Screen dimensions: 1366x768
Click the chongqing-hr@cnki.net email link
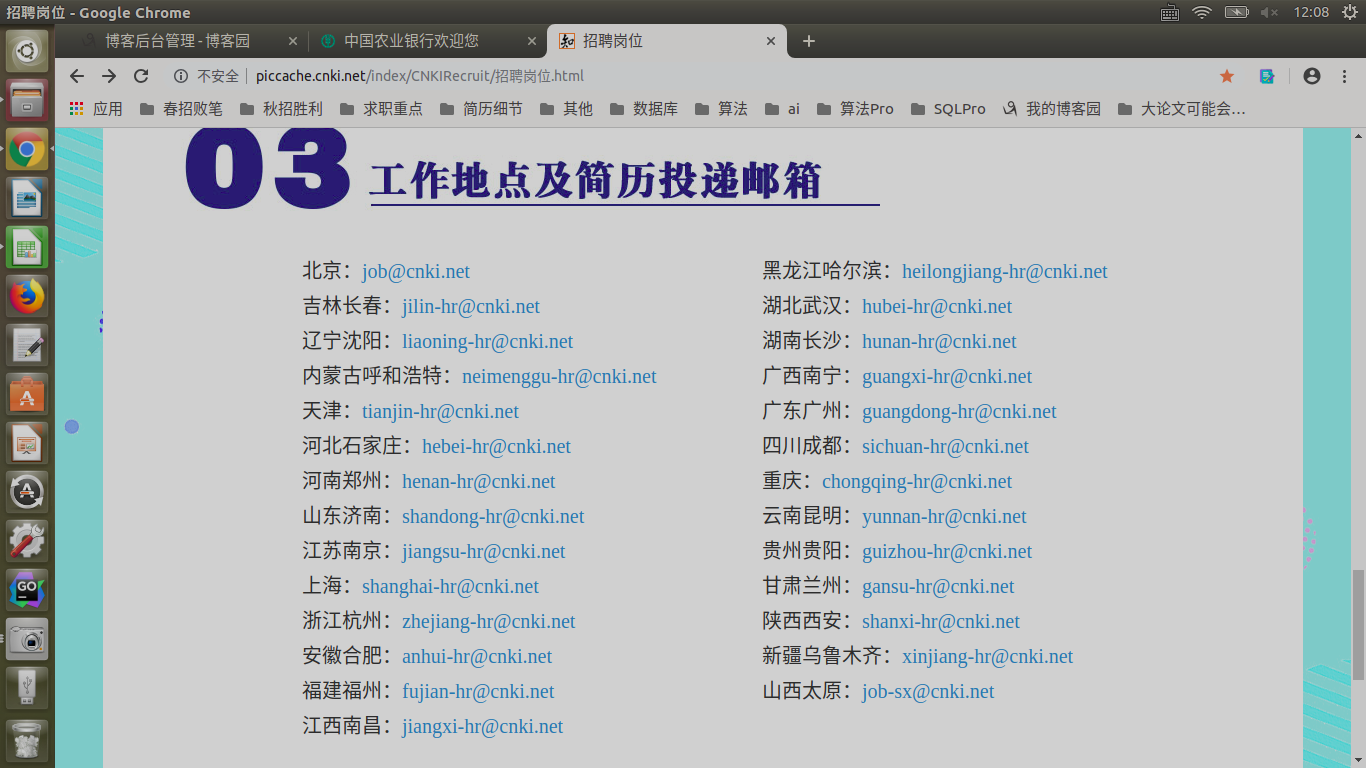tap(917, 481)
